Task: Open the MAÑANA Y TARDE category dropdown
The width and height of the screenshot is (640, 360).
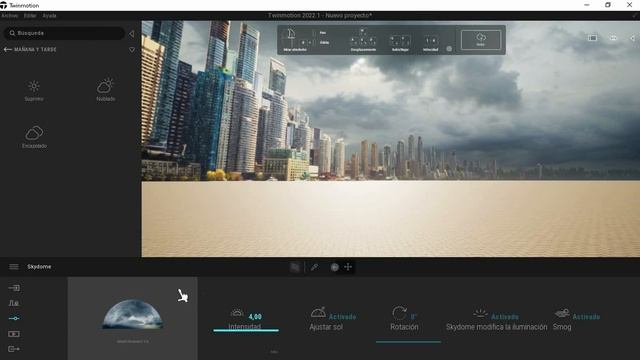Action: click(x=132, y=49)
